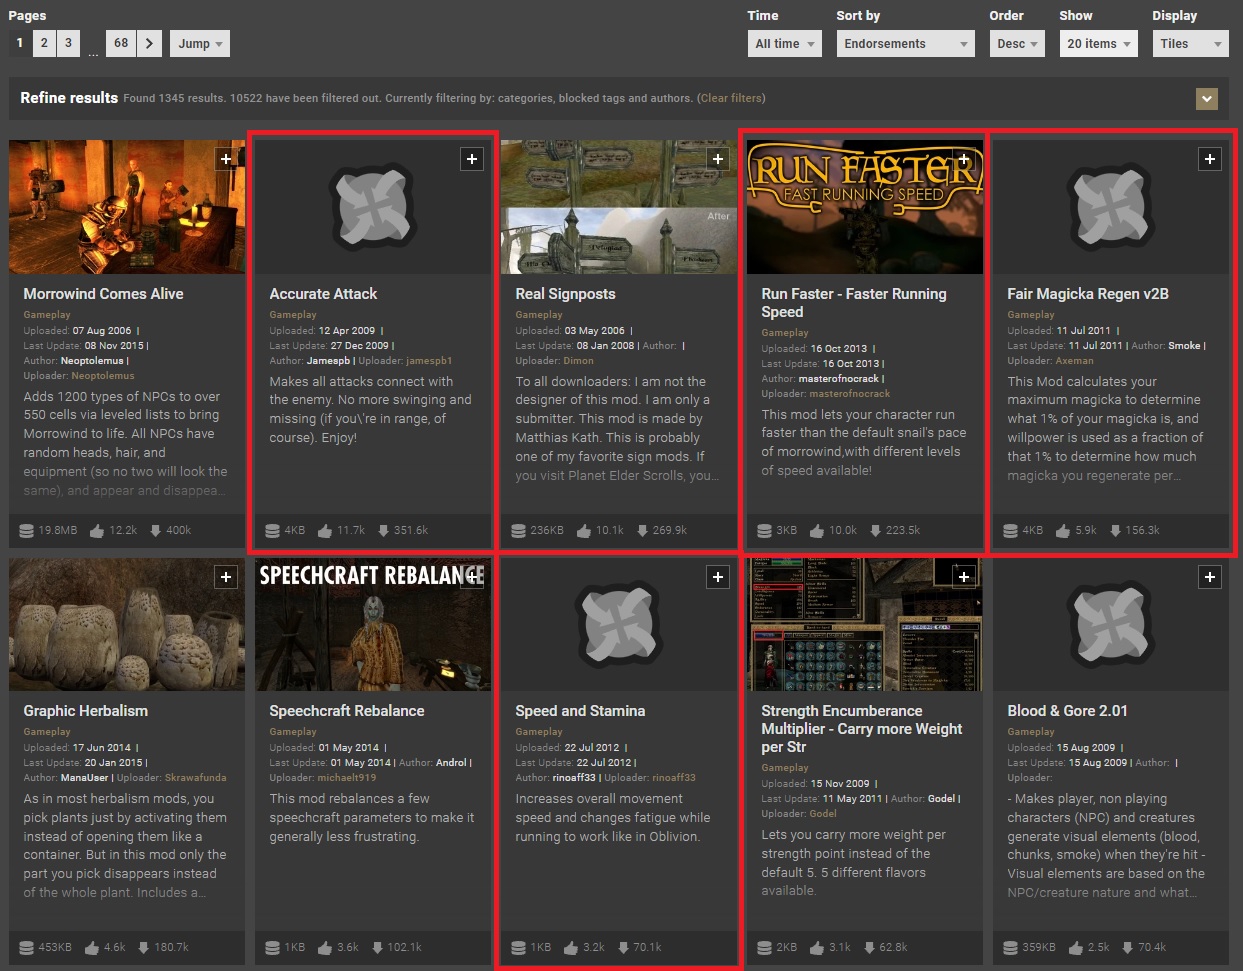Click the Graphic Herbalism thumbnail image

click(127, 624)
